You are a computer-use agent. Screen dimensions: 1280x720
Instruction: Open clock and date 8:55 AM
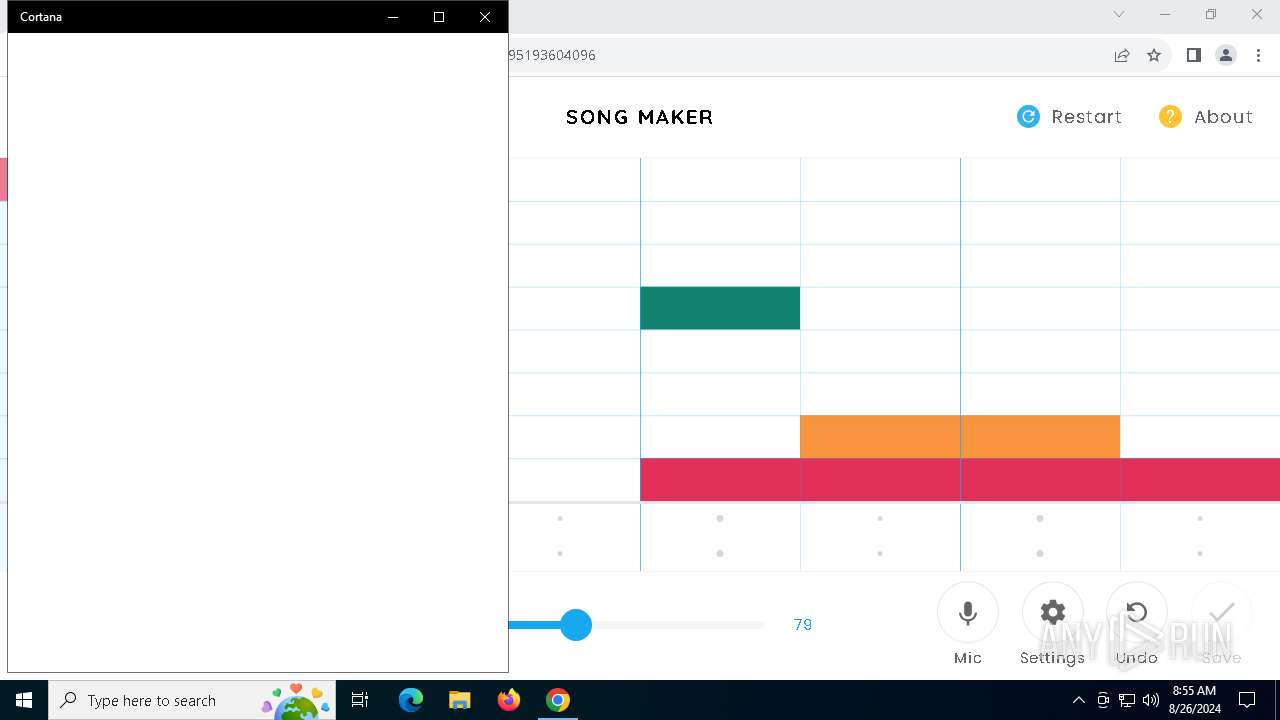(x=1194, y=700)
